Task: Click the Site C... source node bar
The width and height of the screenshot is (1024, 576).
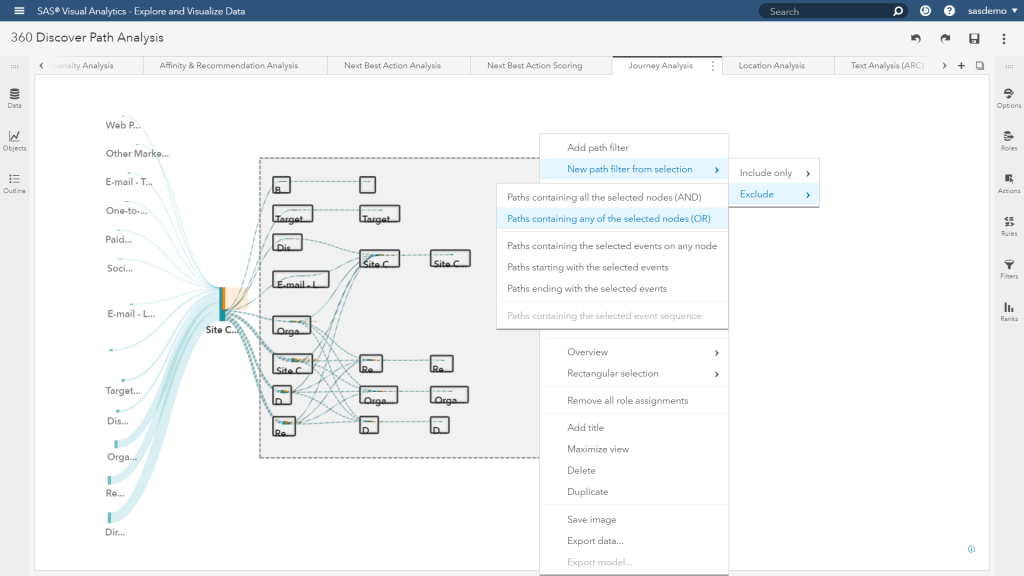Action: tap(222, 304)
